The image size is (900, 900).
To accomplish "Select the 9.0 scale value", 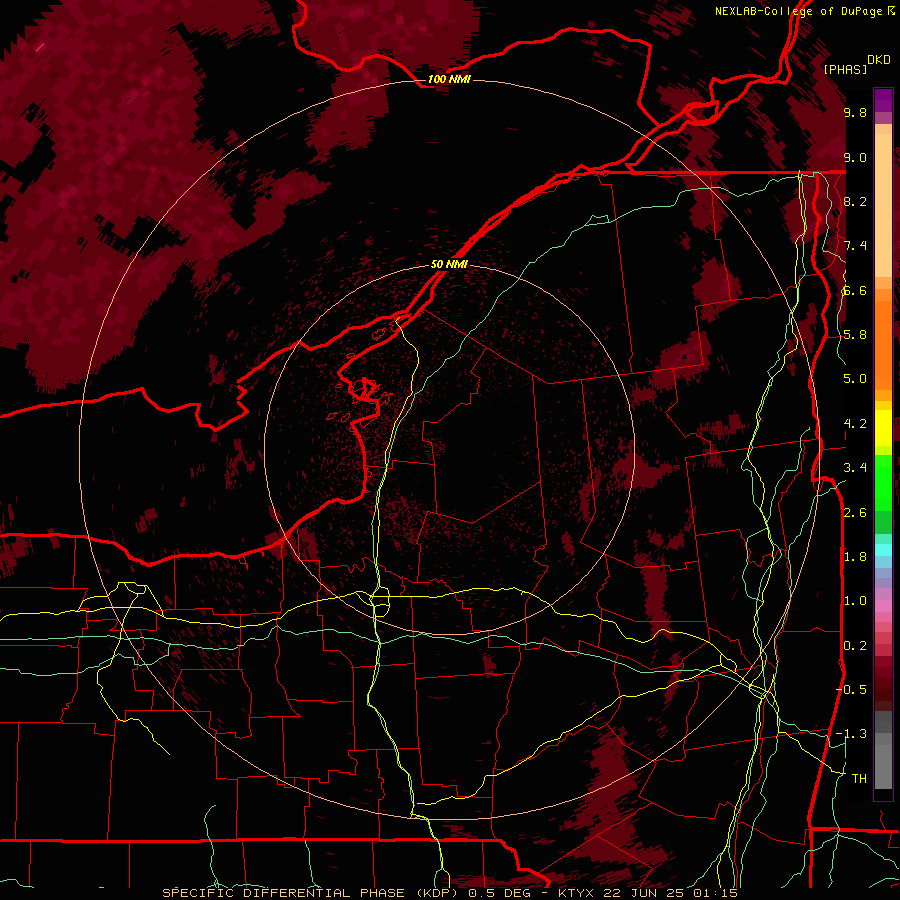I will [x=855, y=157].
